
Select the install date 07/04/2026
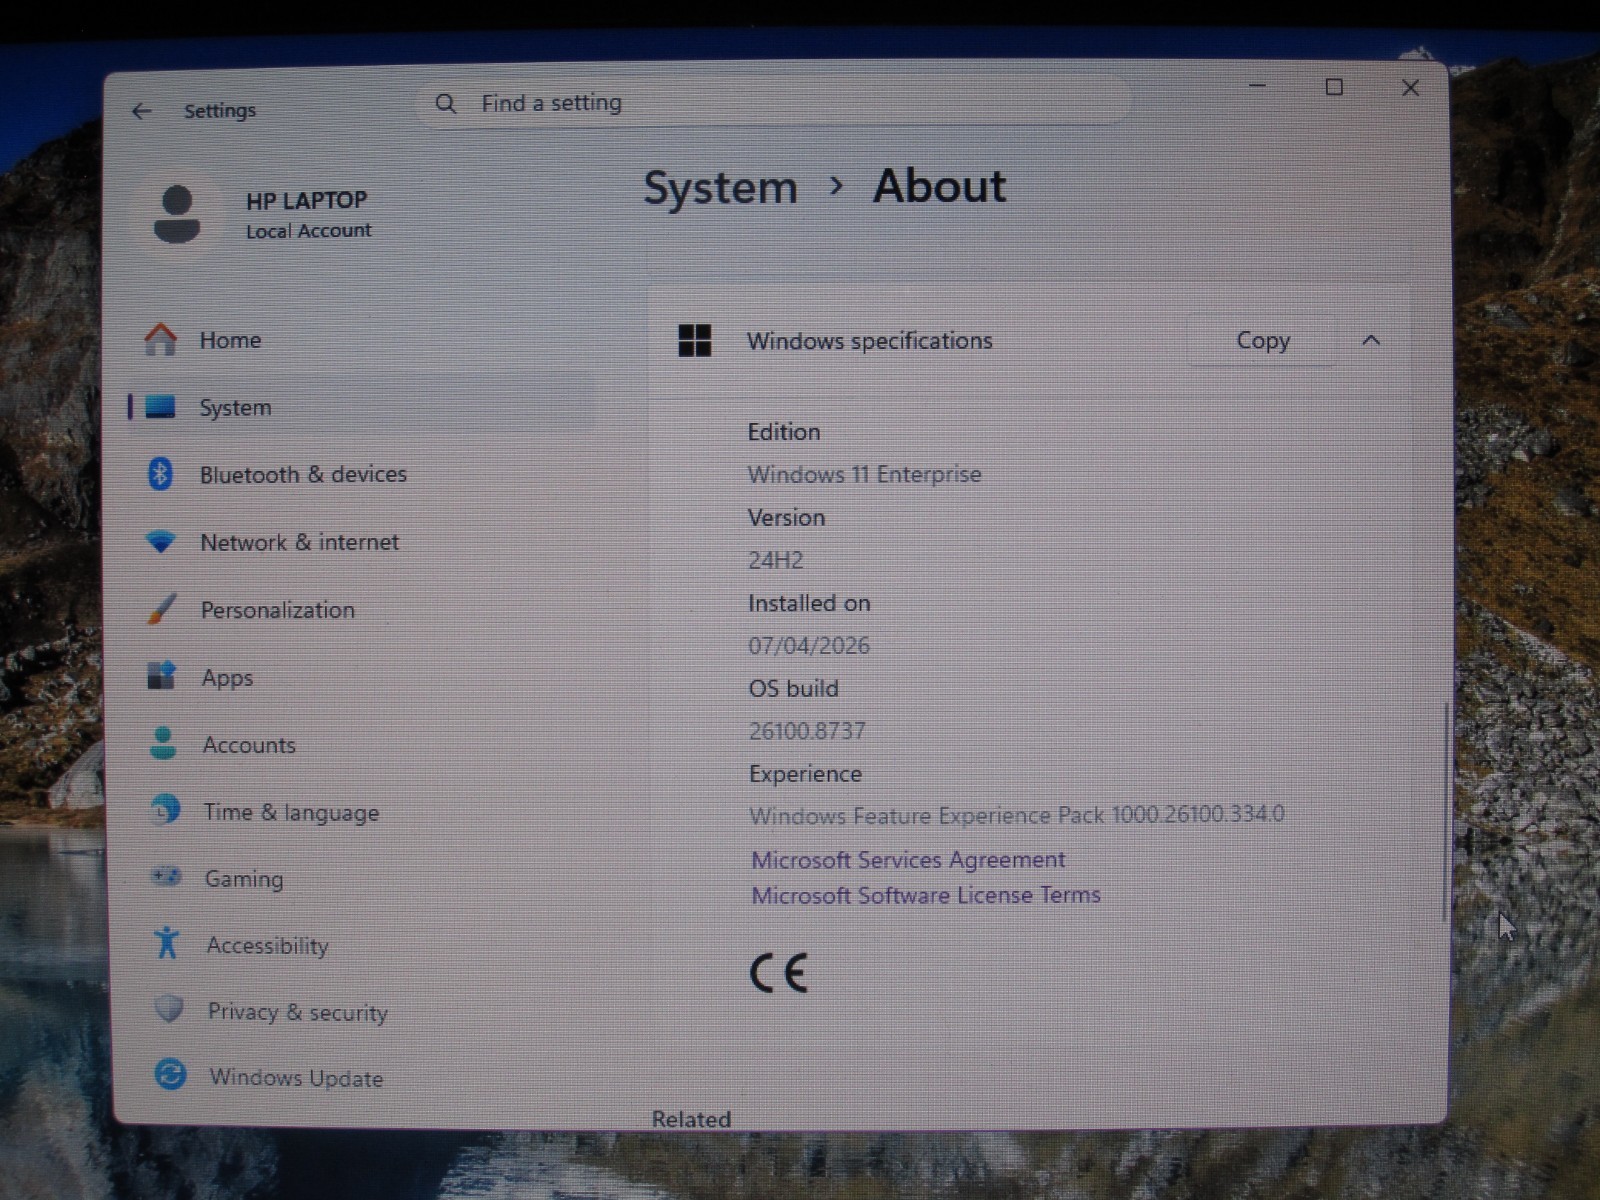click(809, 646)
